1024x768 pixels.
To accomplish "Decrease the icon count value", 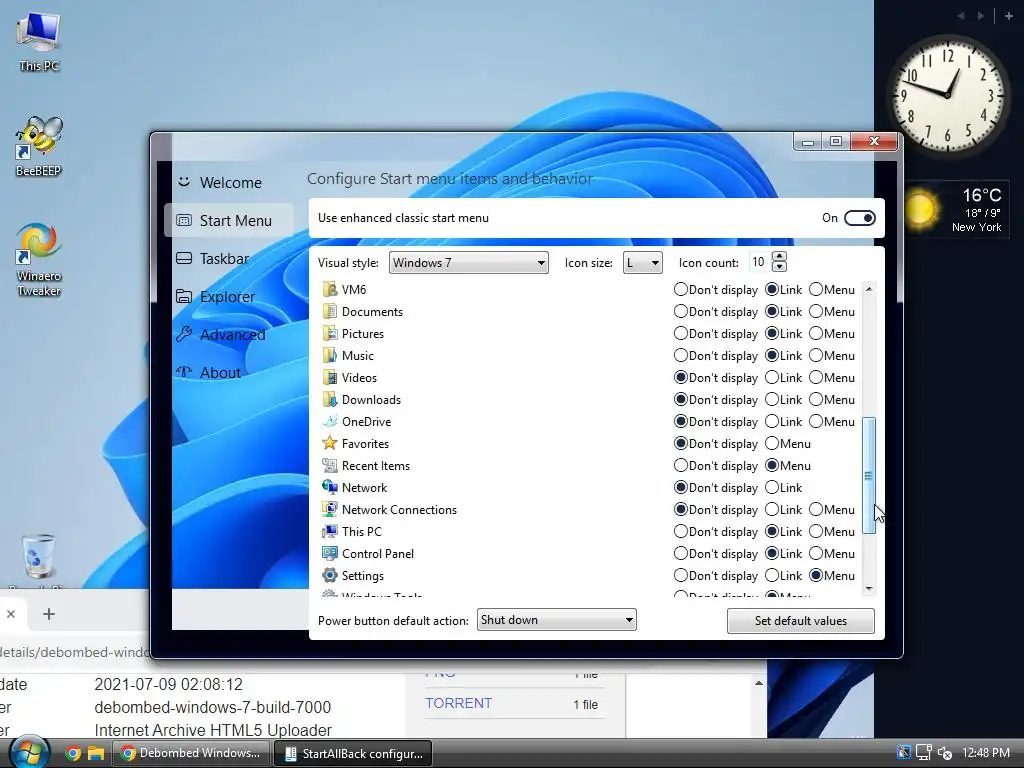I will pyautogui.click(x=779, y=267).
